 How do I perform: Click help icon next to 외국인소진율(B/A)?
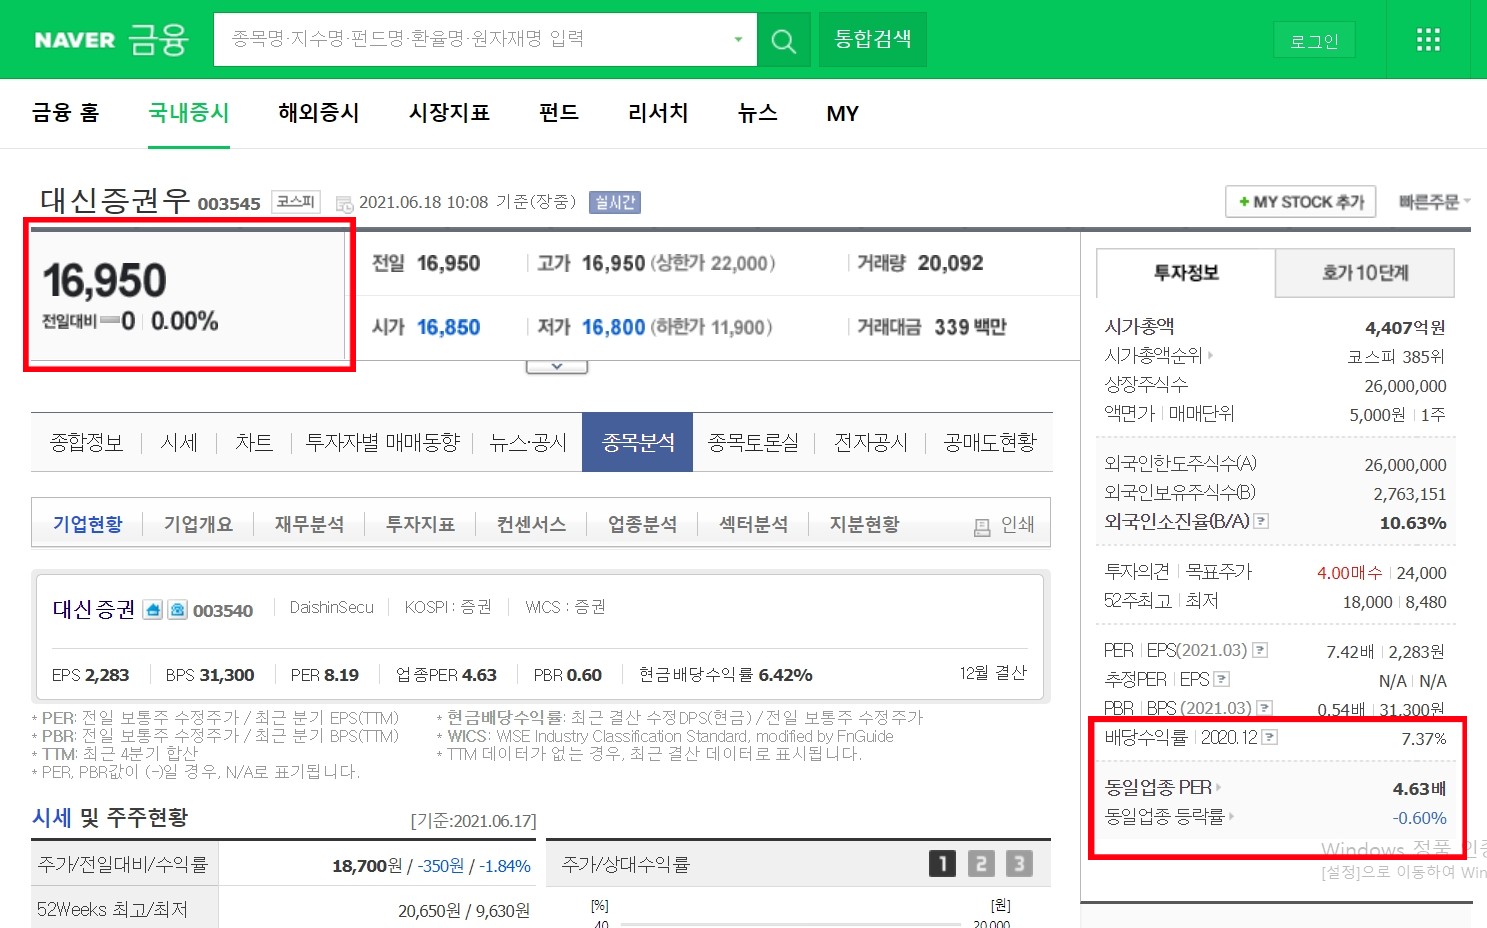1261,521
